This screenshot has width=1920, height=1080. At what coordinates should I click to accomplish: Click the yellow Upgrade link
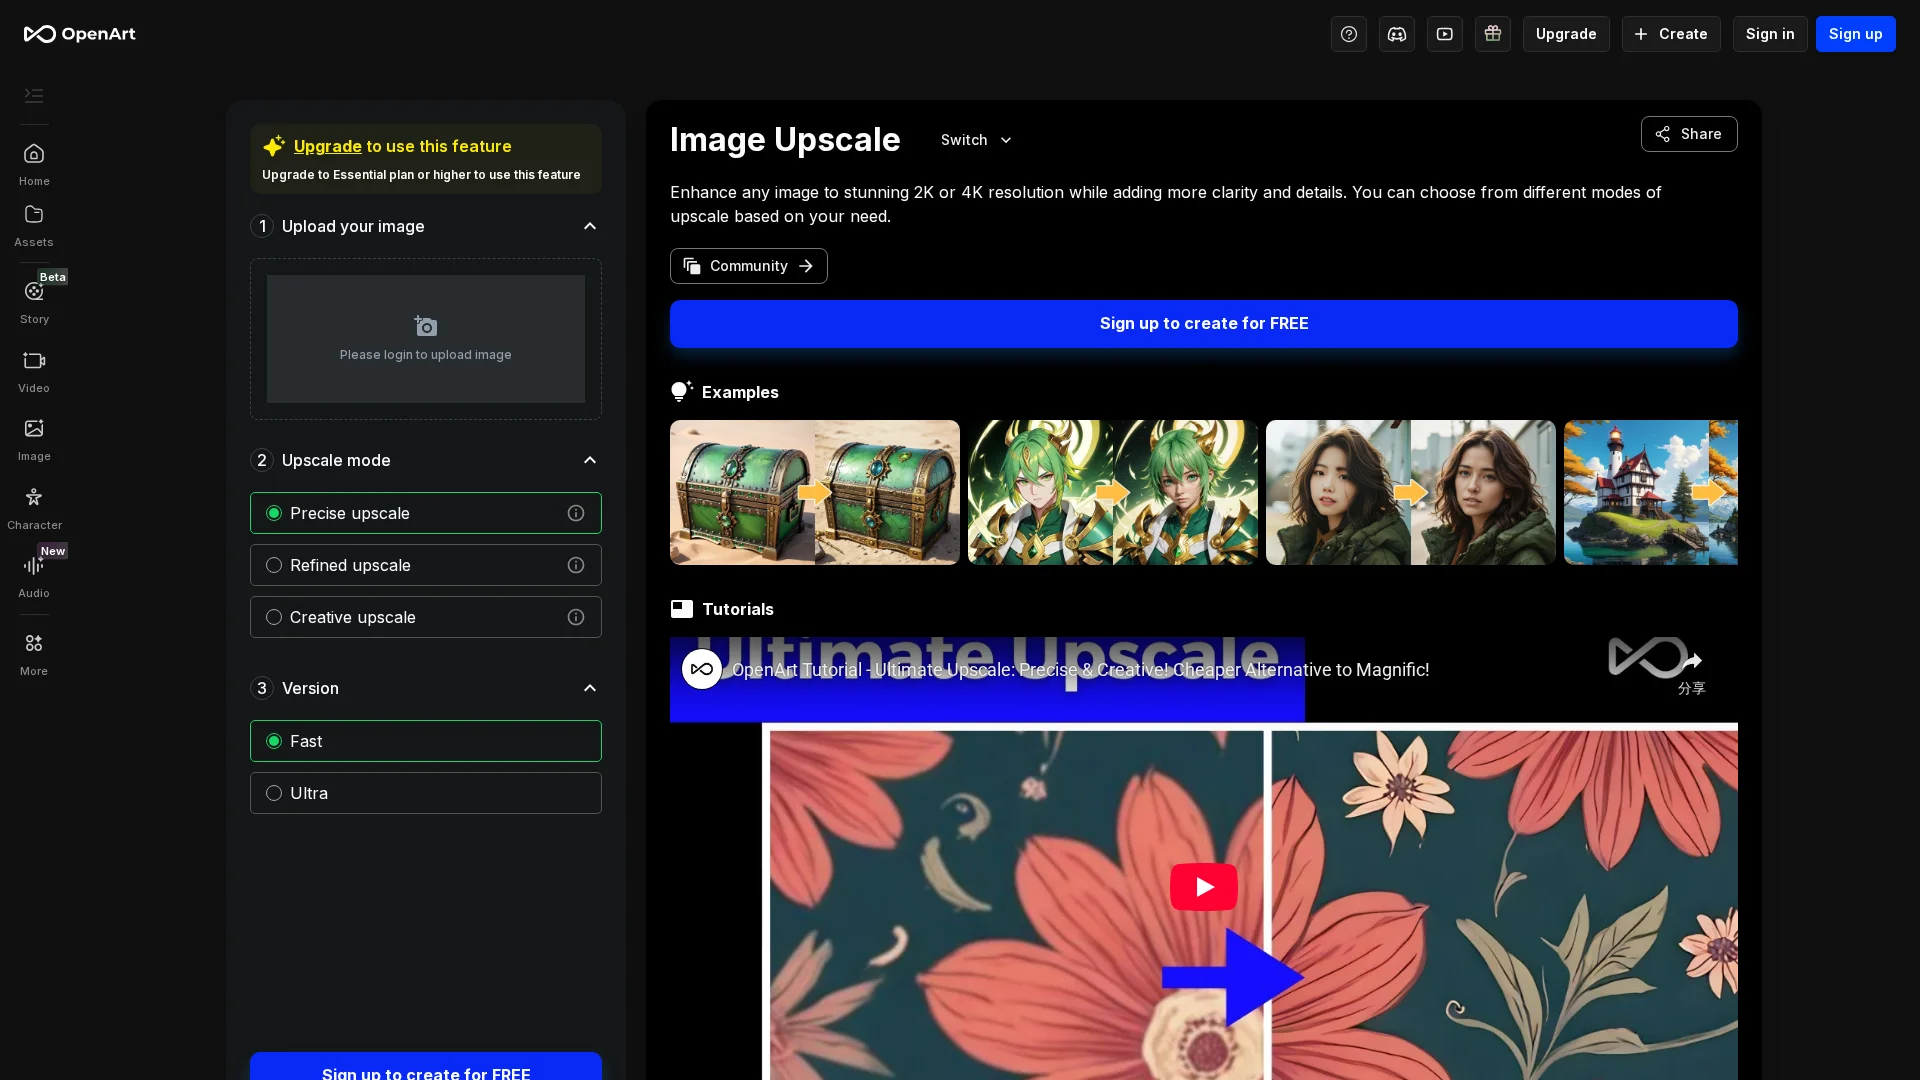(x=327, y=146)
